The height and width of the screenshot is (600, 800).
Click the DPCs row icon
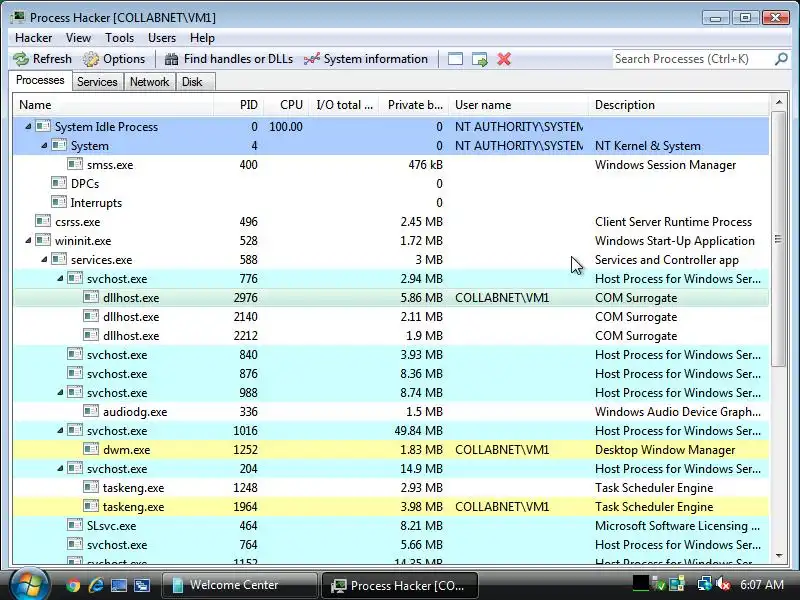coord(59,183)
